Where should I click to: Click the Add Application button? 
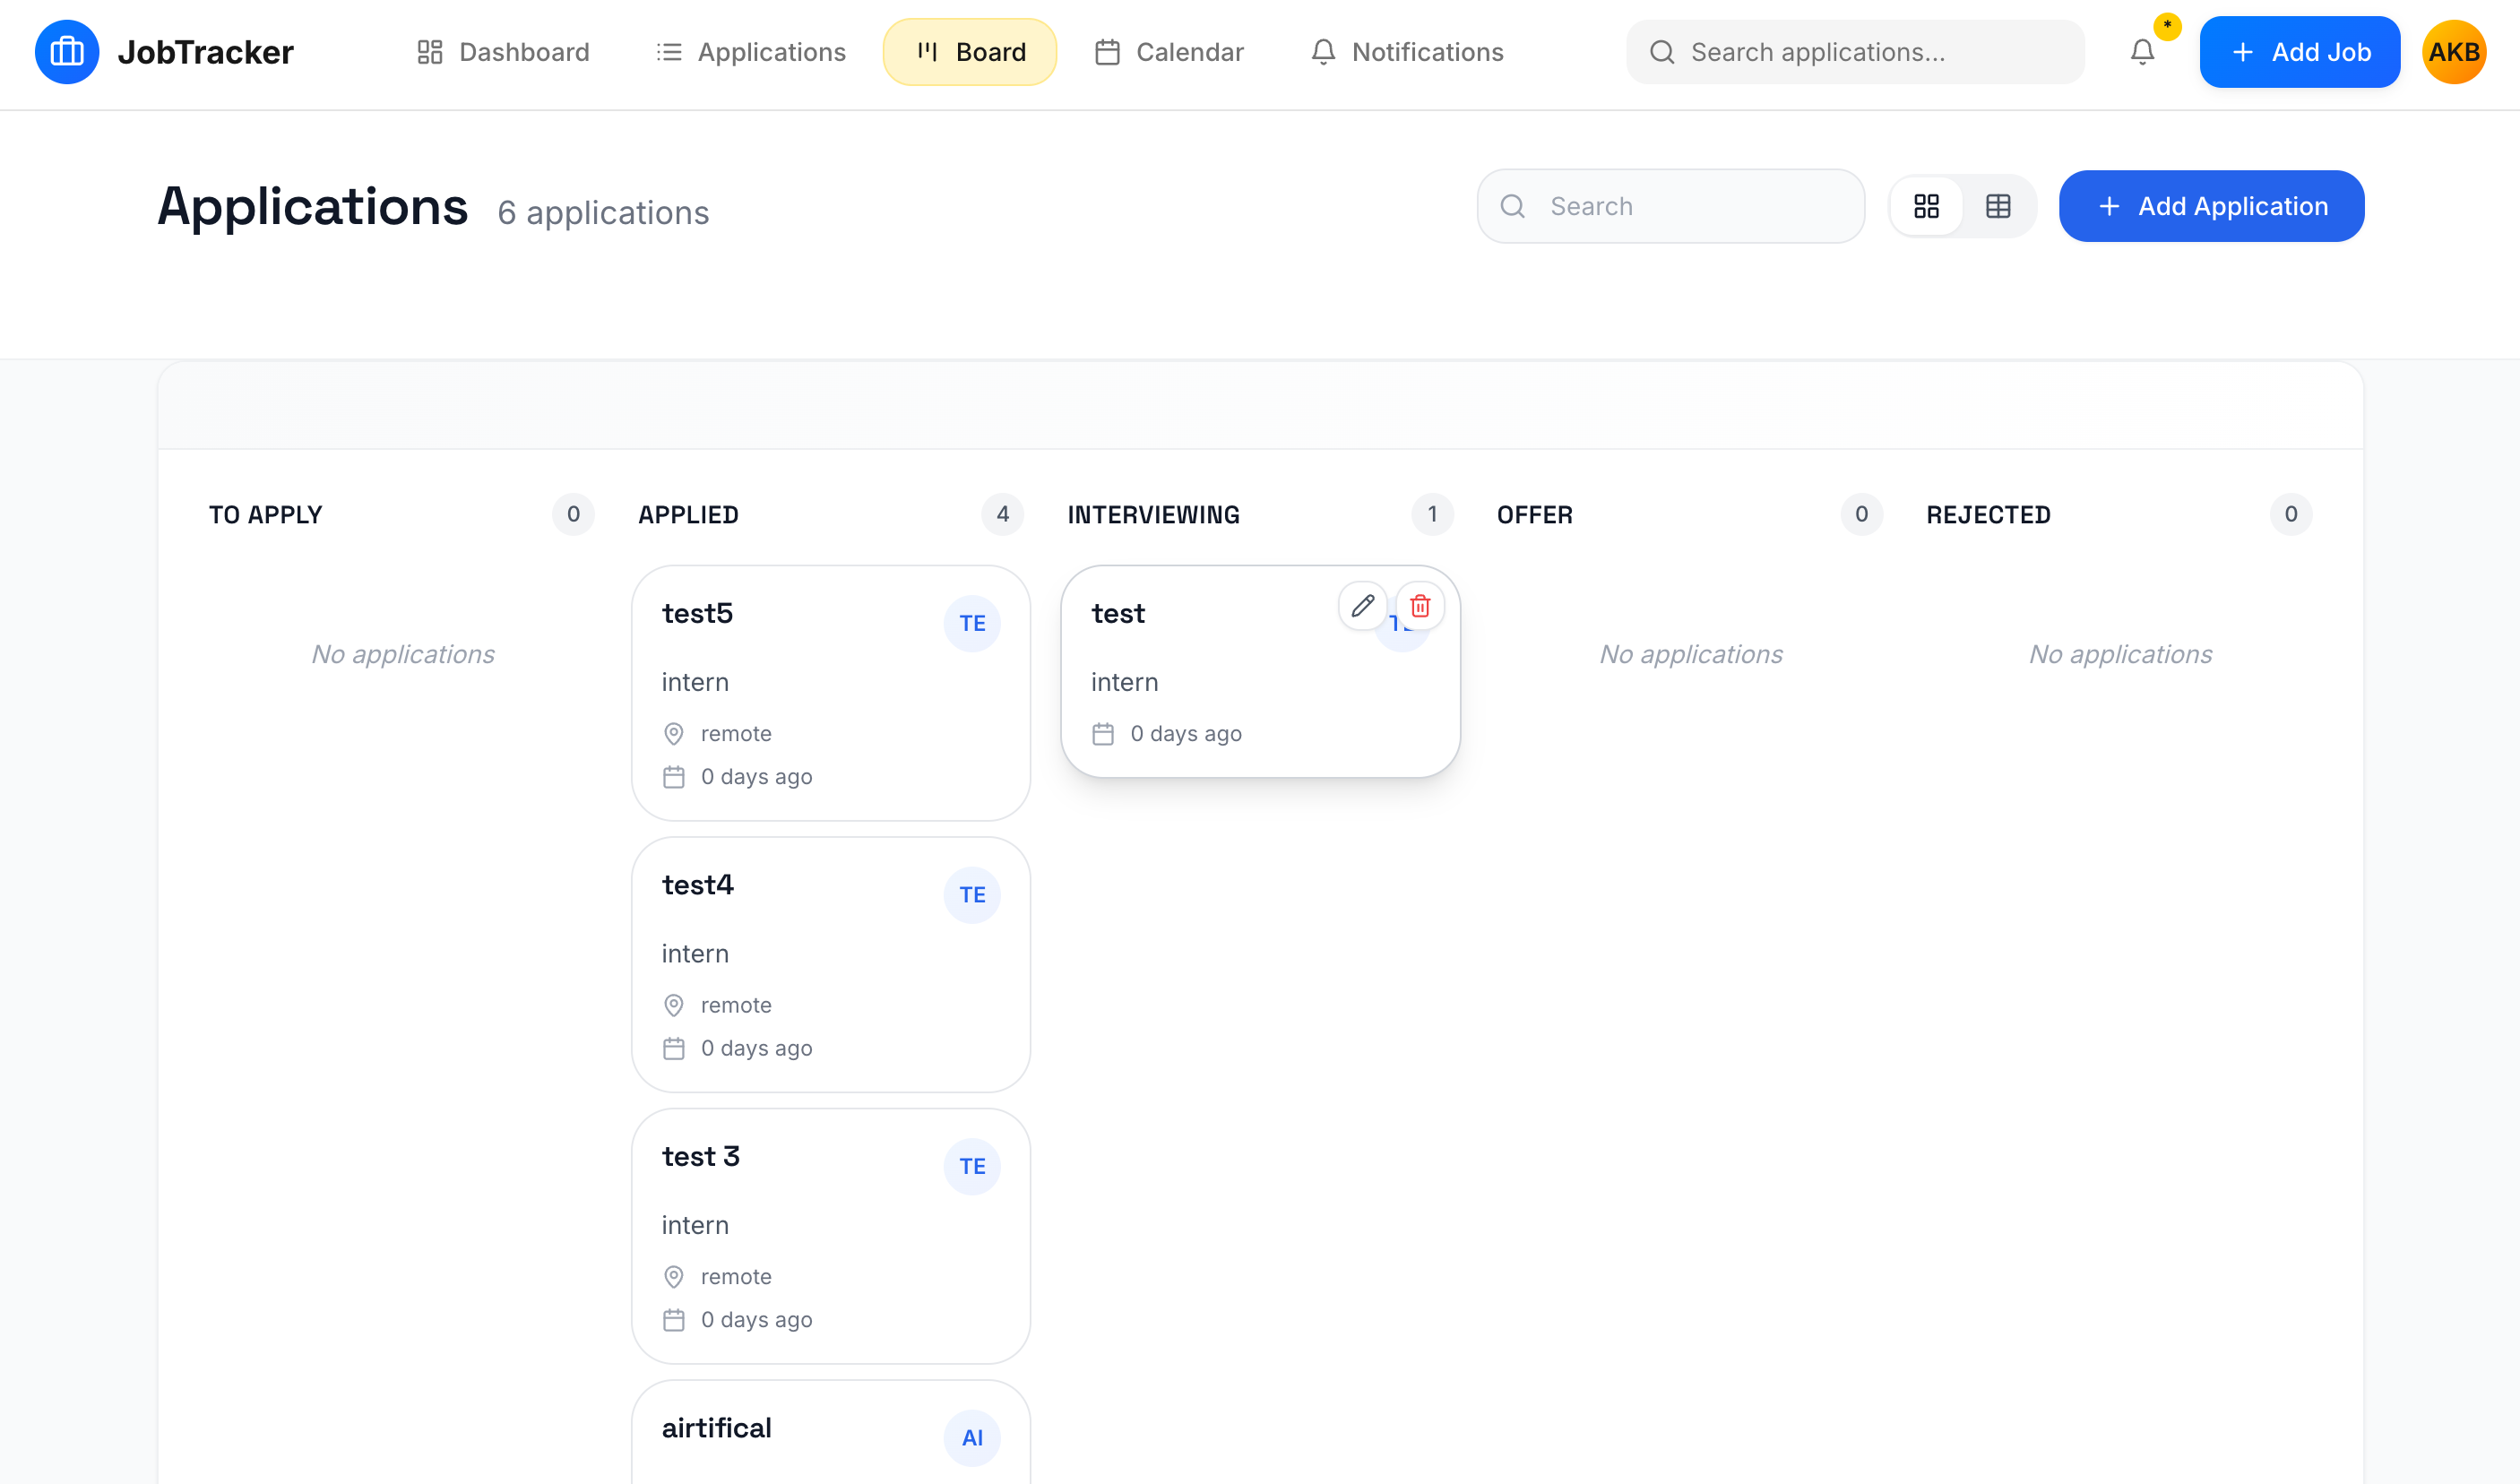coord(2212,206)
